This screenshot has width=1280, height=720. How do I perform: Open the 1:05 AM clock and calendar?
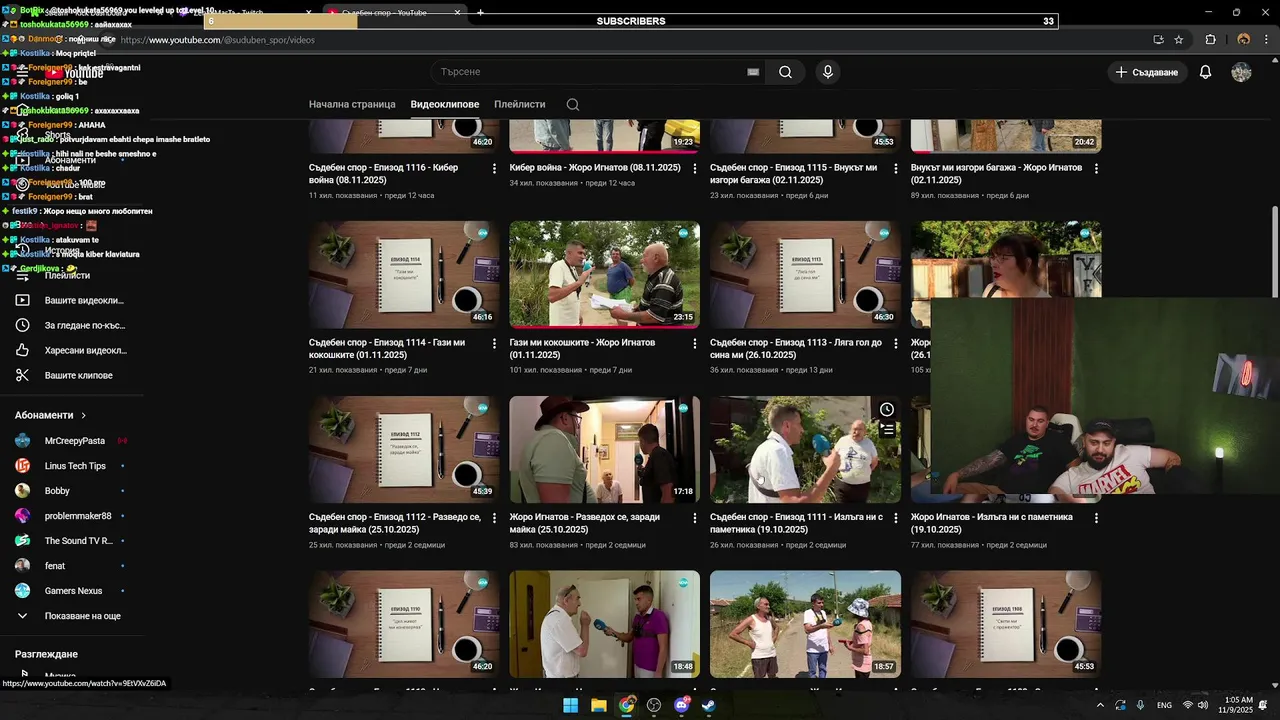(x=1238, y=705)
